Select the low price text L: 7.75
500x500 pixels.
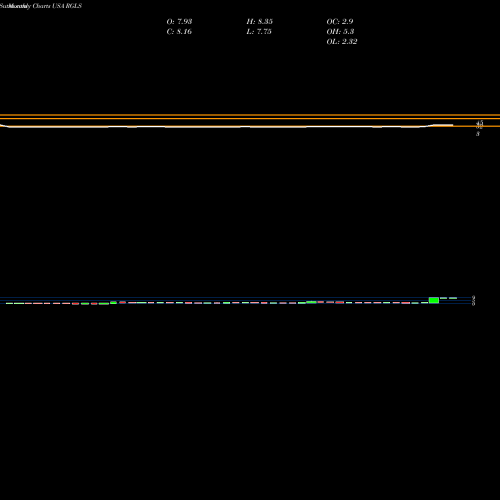click(259, 32)
